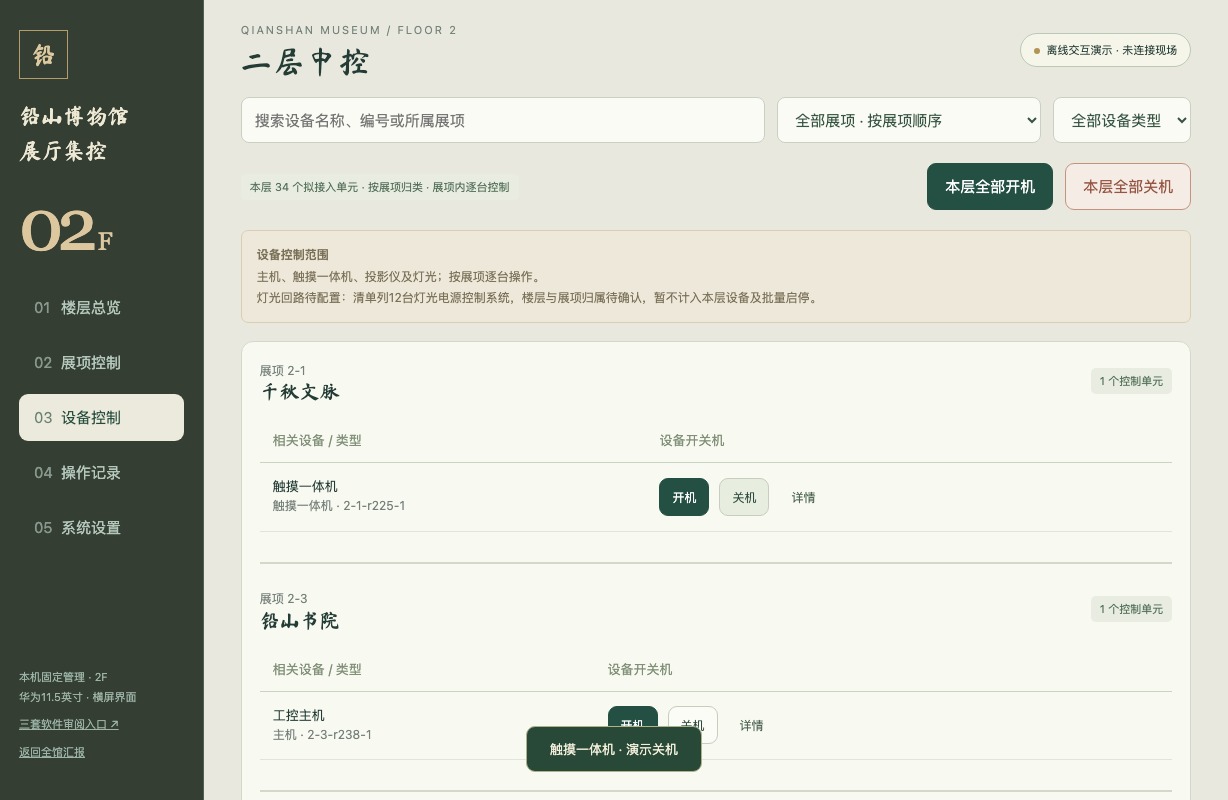Viewport: 1228px width, 800px height.
Task: Turn on 触摸一体机 with 开机
Action: pyautogui.click(x=684, y=497)
